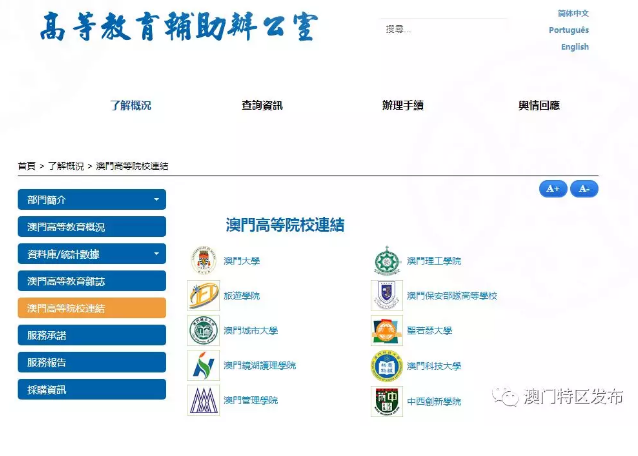Click the security forces academy crest
Viewport: 638px width, 456px height.
387,295
